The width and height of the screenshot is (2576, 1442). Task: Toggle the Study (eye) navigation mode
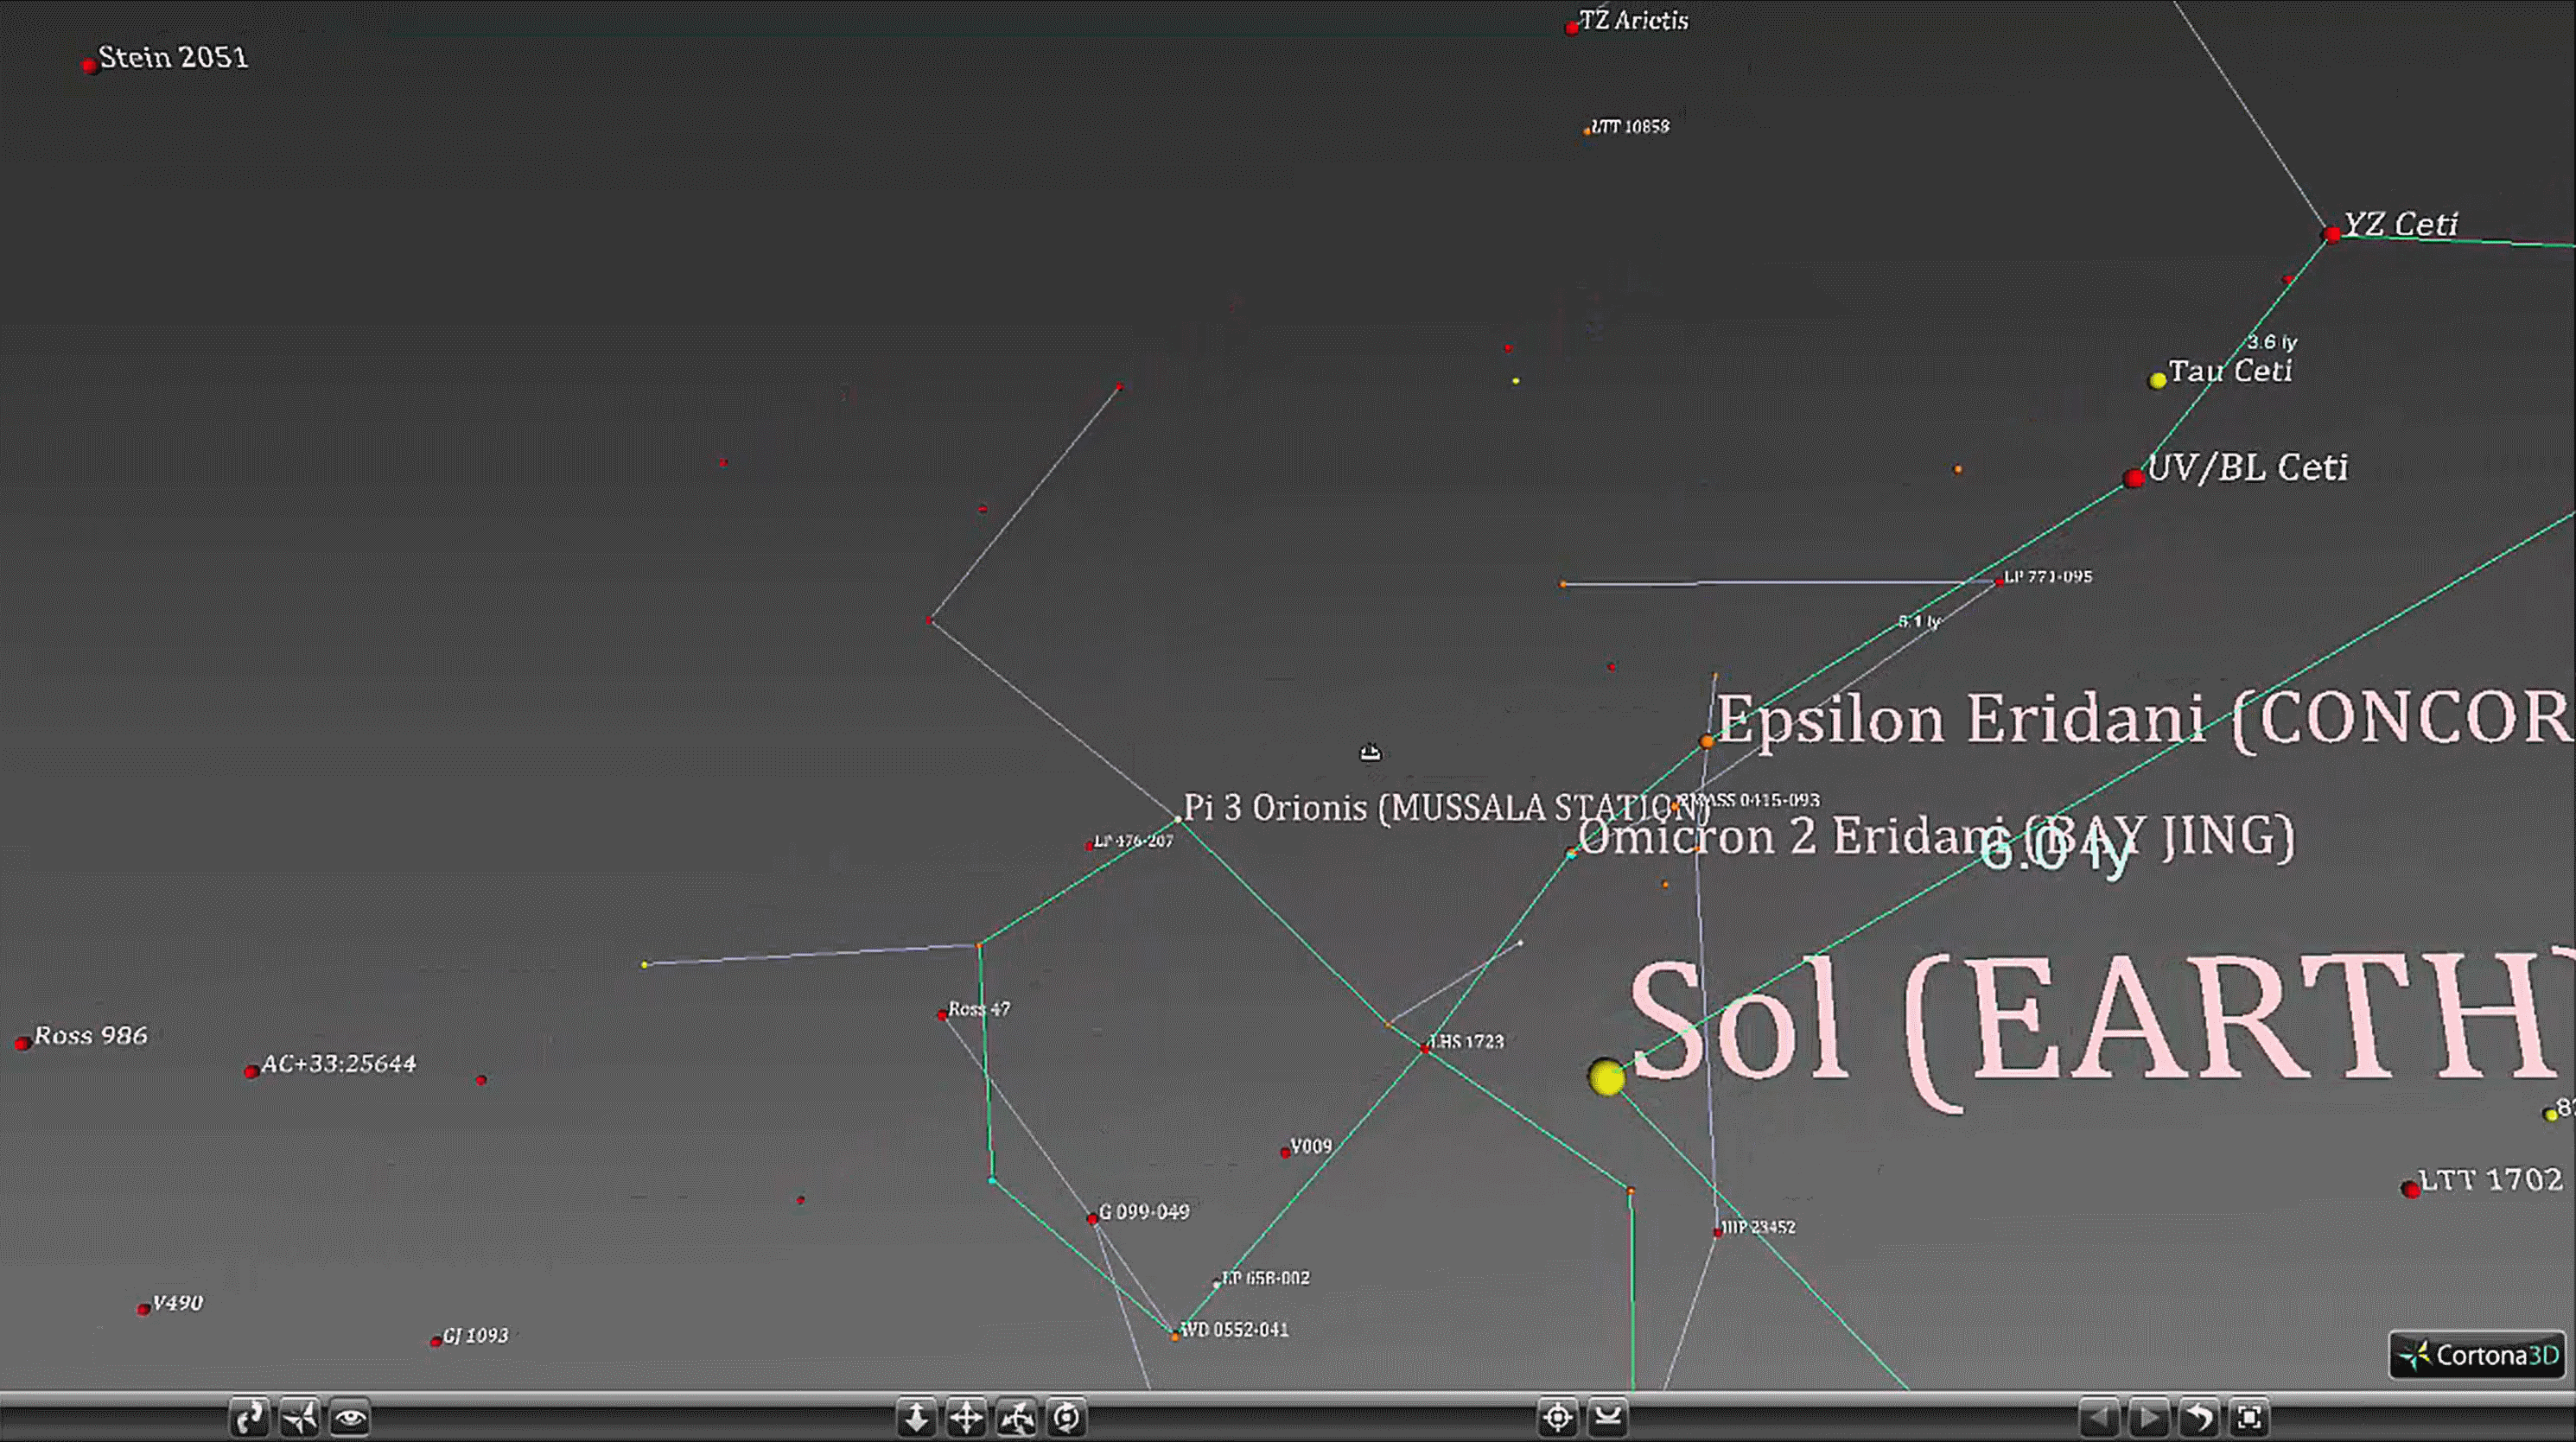(350, 1418)
